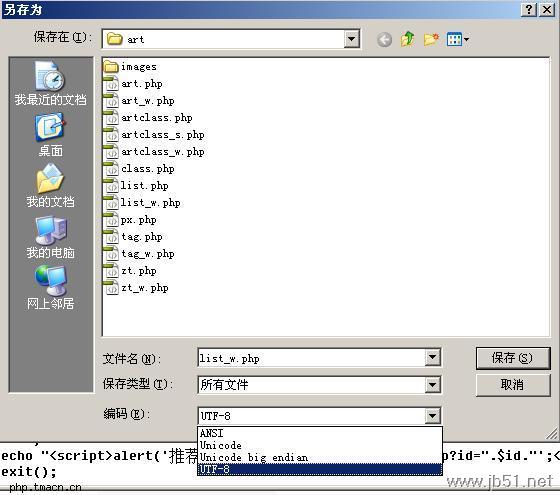Select class.php file icon
This screenshot has height=495, width=560.
tap(111, 169)
